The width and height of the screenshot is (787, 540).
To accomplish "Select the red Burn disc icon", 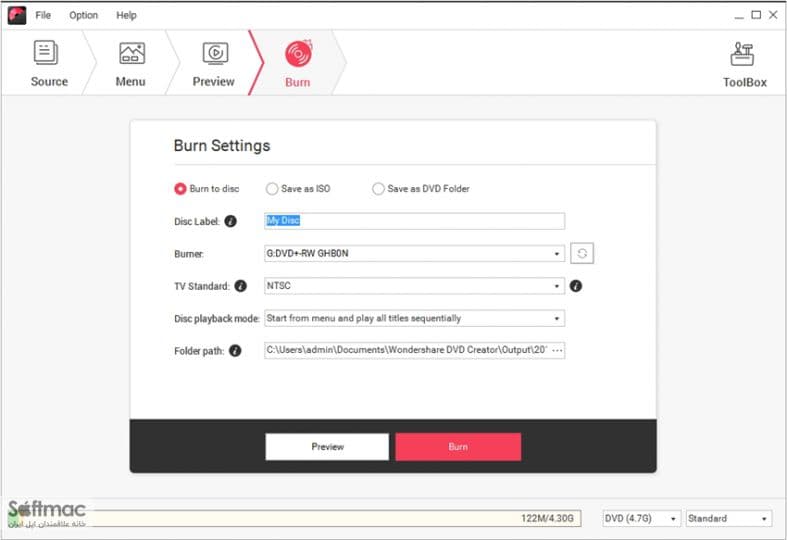I will click(x=299, y=53).
